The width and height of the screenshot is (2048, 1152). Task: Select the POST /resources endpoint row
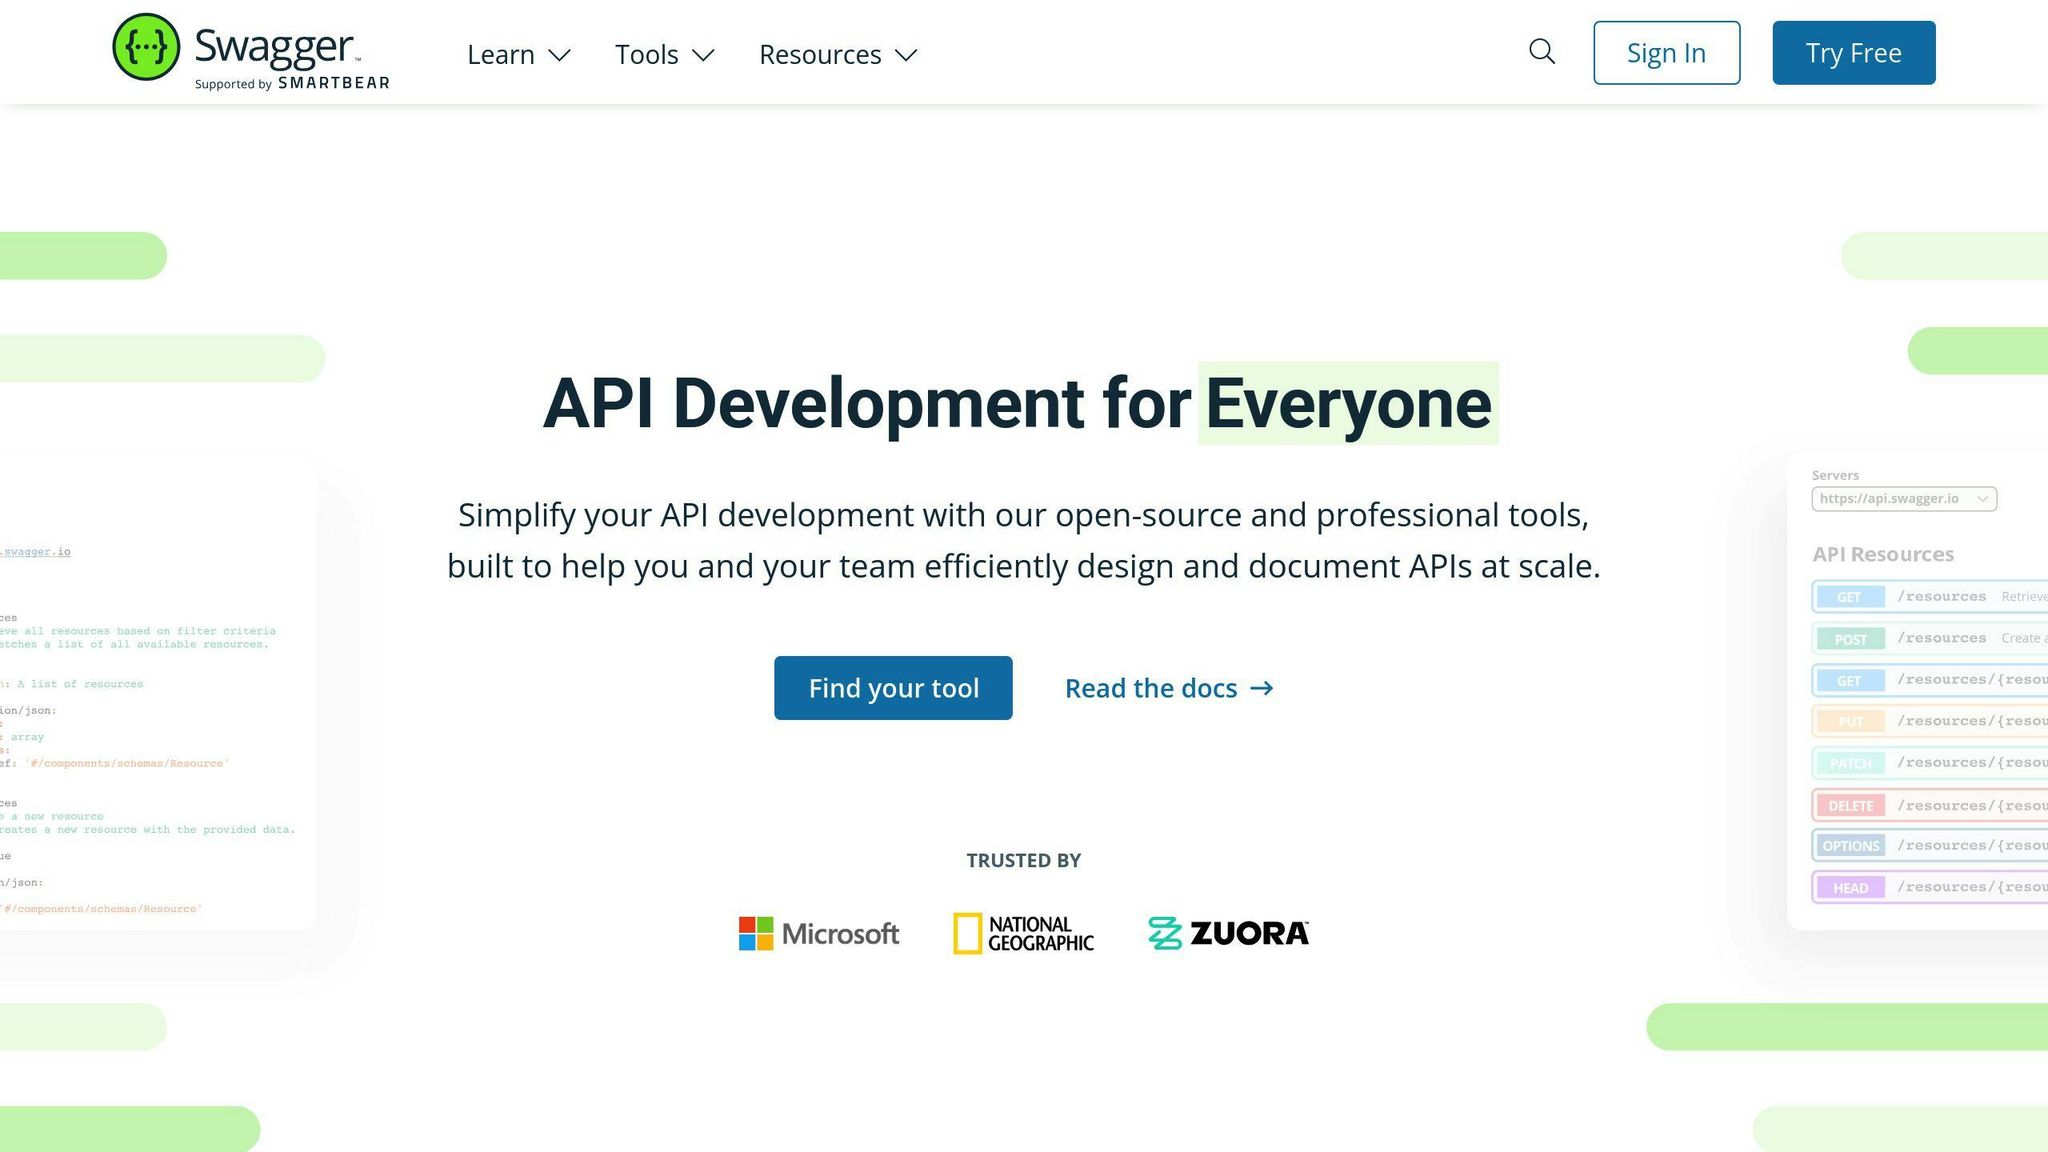(x=1942, y=638)
